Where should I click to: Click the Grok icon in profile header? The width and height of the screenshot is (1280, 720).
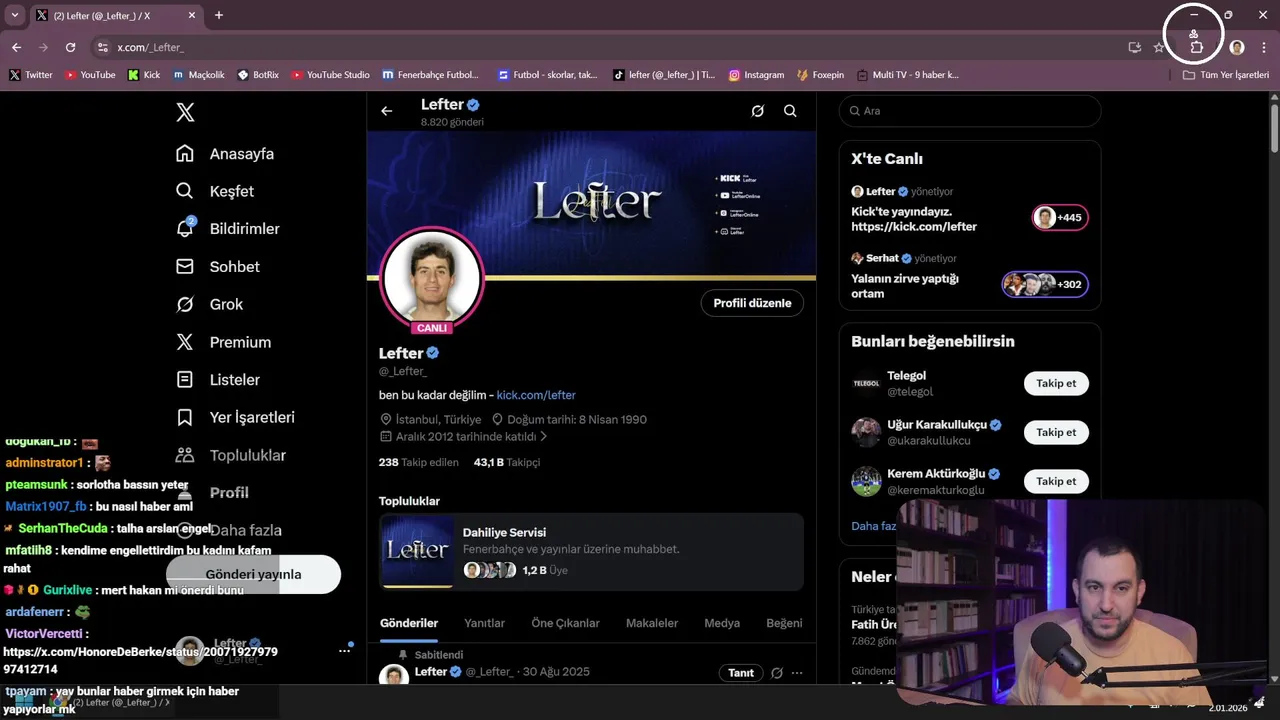tap(757, 111)
